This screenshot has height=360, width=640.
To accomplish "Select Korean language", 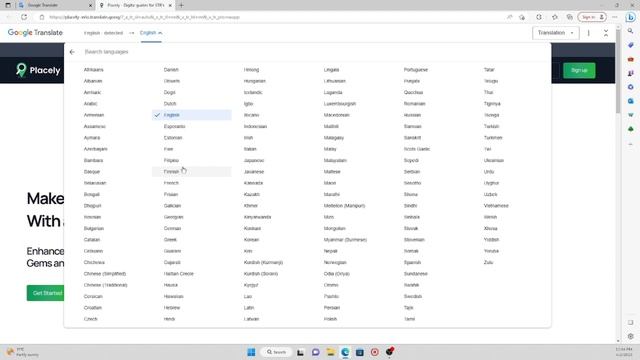I will 251,240.
